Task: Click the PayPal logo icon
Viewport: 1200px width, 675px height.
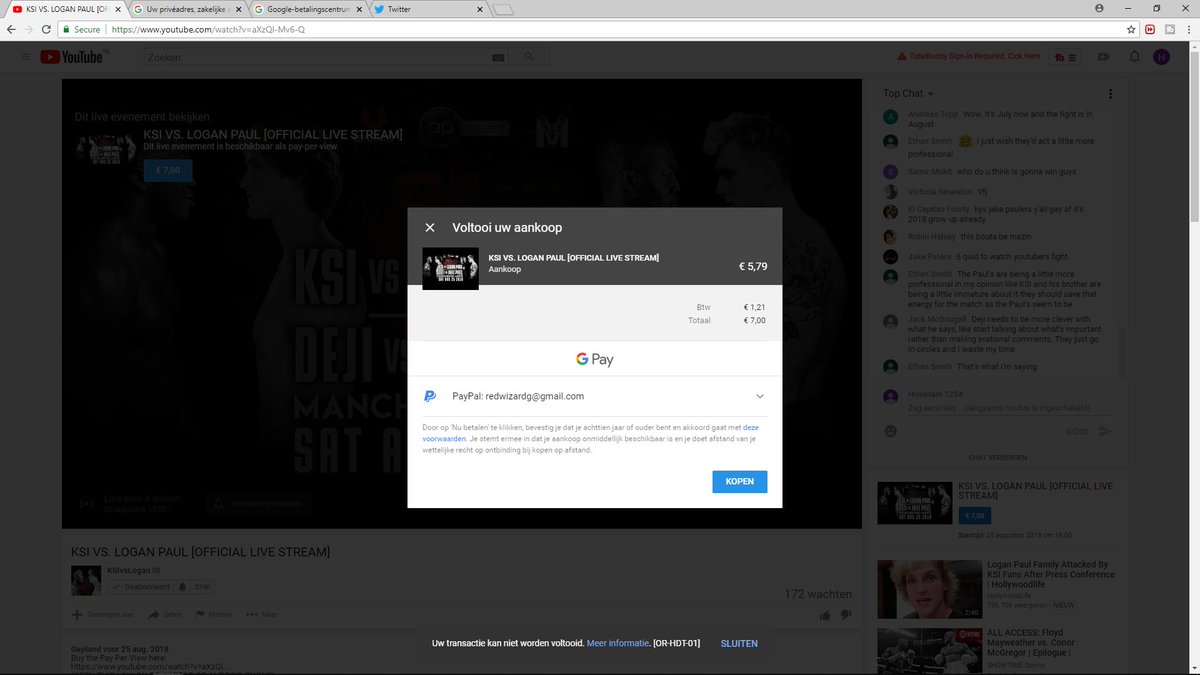Action: pyautogui.click(x=430, y=396)
